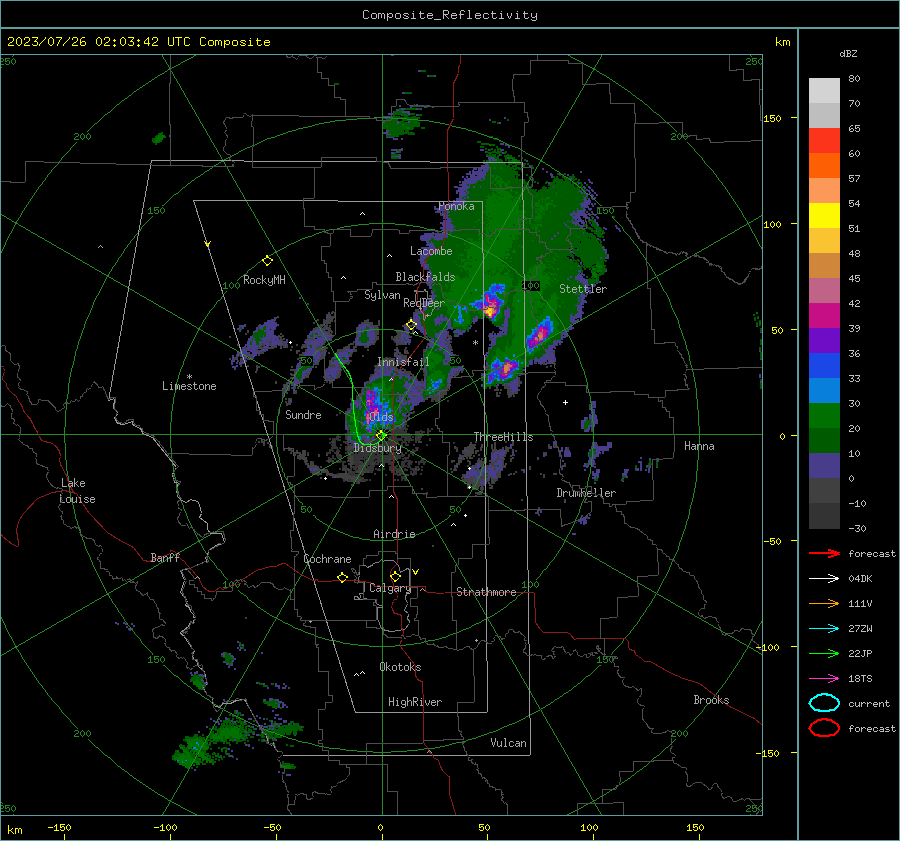Click the Cochrane town label

[327, 559]
